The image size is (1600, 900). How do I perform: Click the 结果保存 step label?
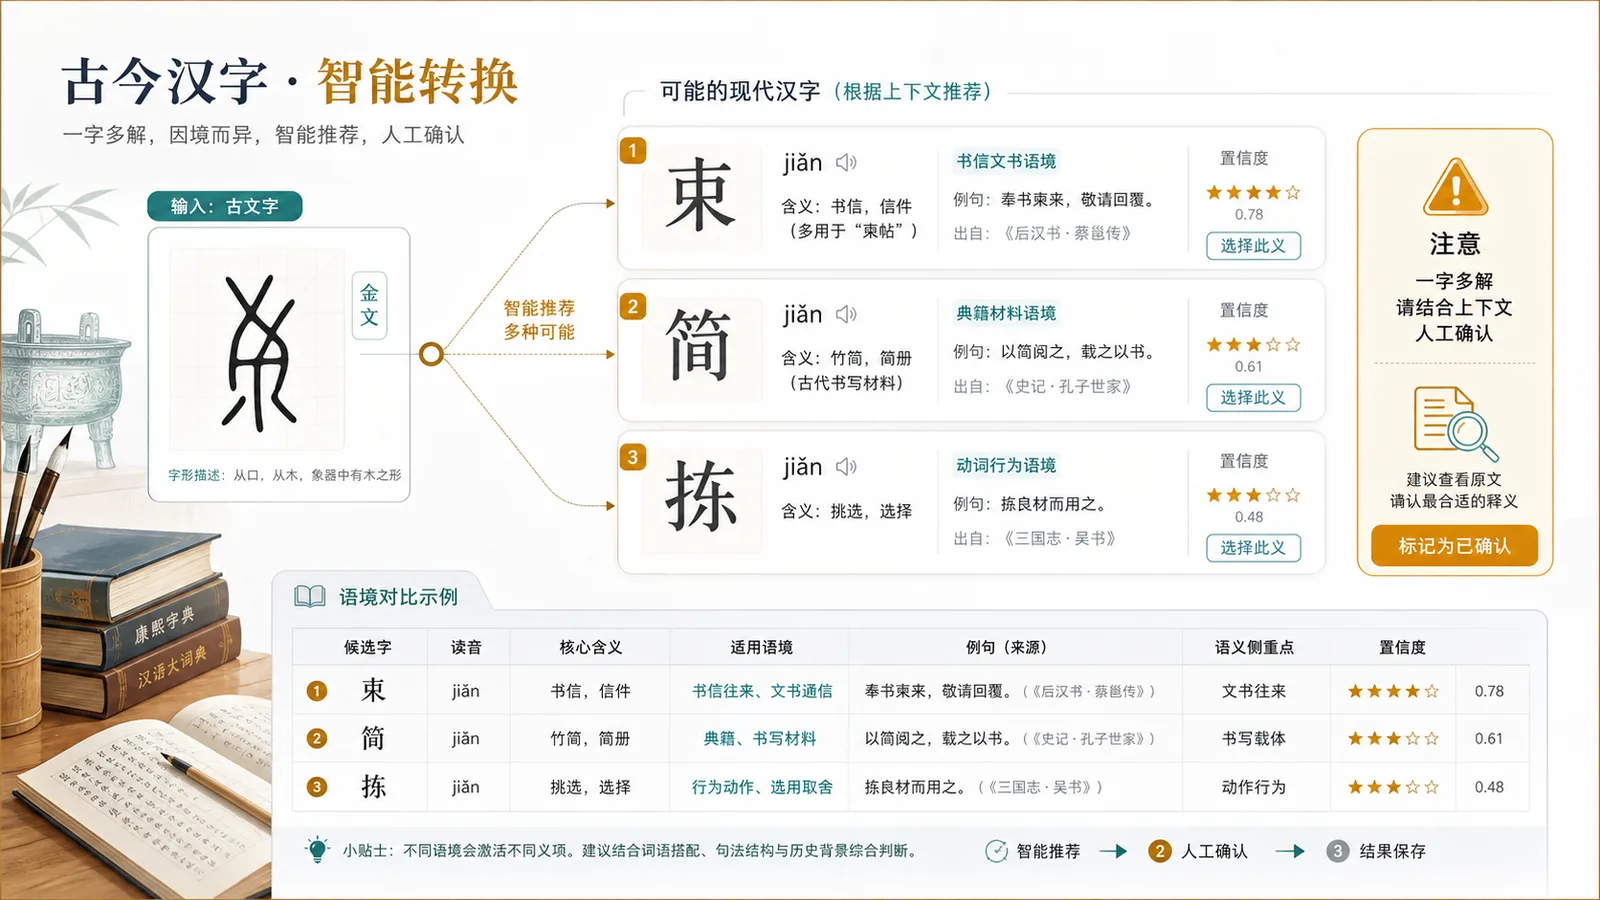coord(1392,851)
